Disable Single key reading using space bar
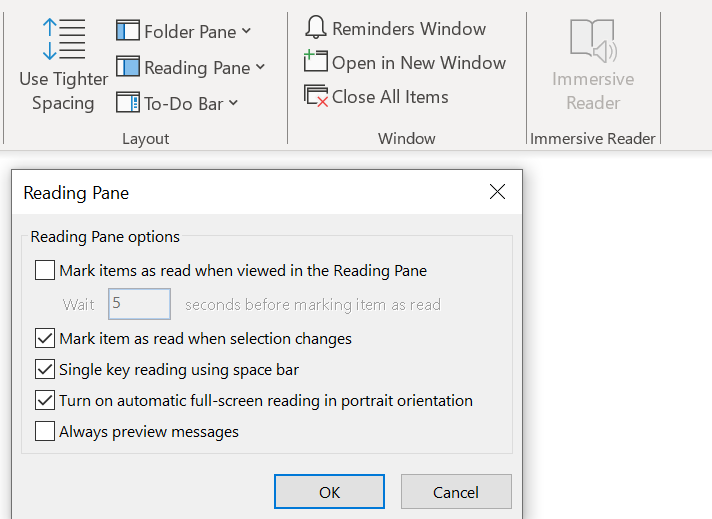Screen dimensions: 712x519 [x=45, y=369]
